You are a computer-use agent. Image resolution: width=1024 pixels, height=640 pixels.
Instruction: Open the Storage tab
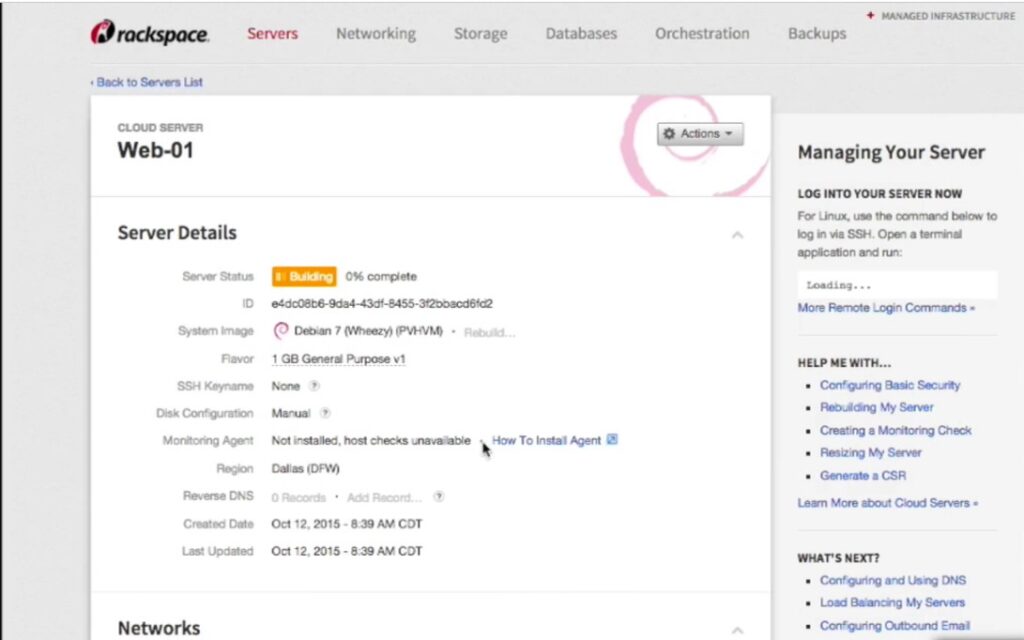coord(481,34)
